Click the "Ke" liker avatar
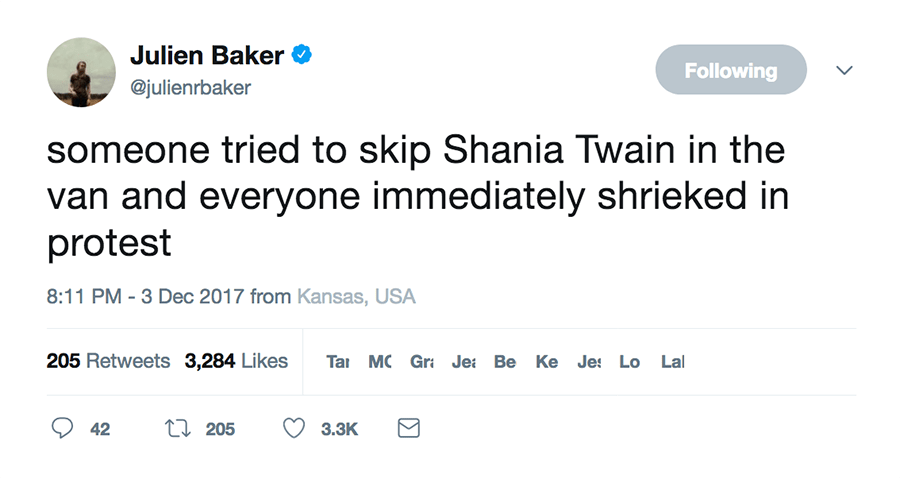Image resolution: width=900 pixels, height=479 pixels. tap(547, 362)
